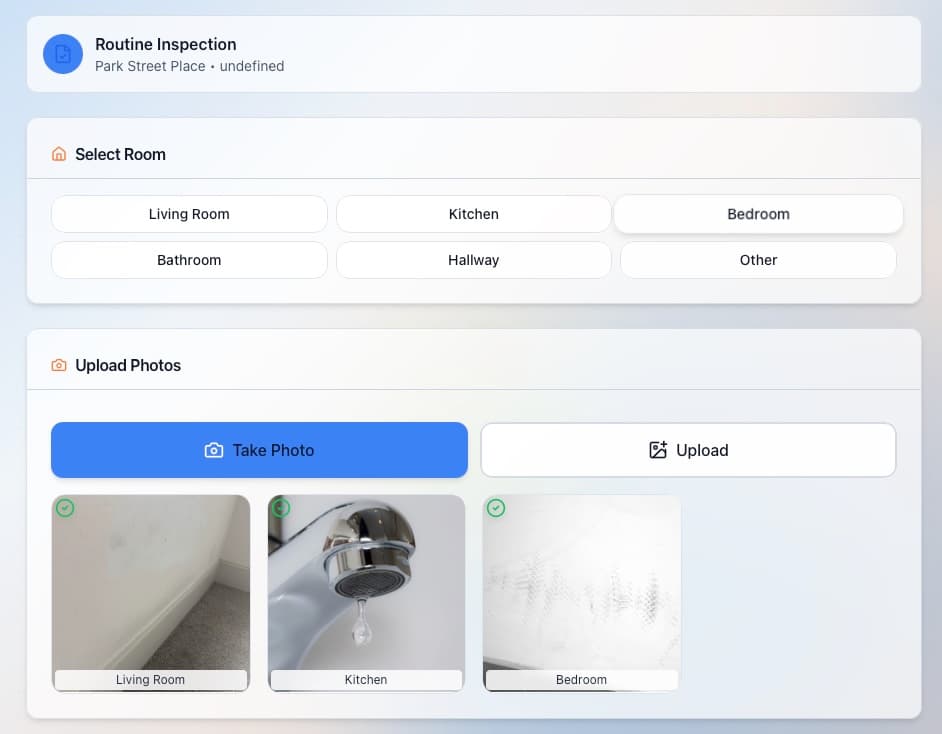Toggle the green checkmark on the Bedroom photo
The width and height of the screenshot is (942, 734).
495,508
